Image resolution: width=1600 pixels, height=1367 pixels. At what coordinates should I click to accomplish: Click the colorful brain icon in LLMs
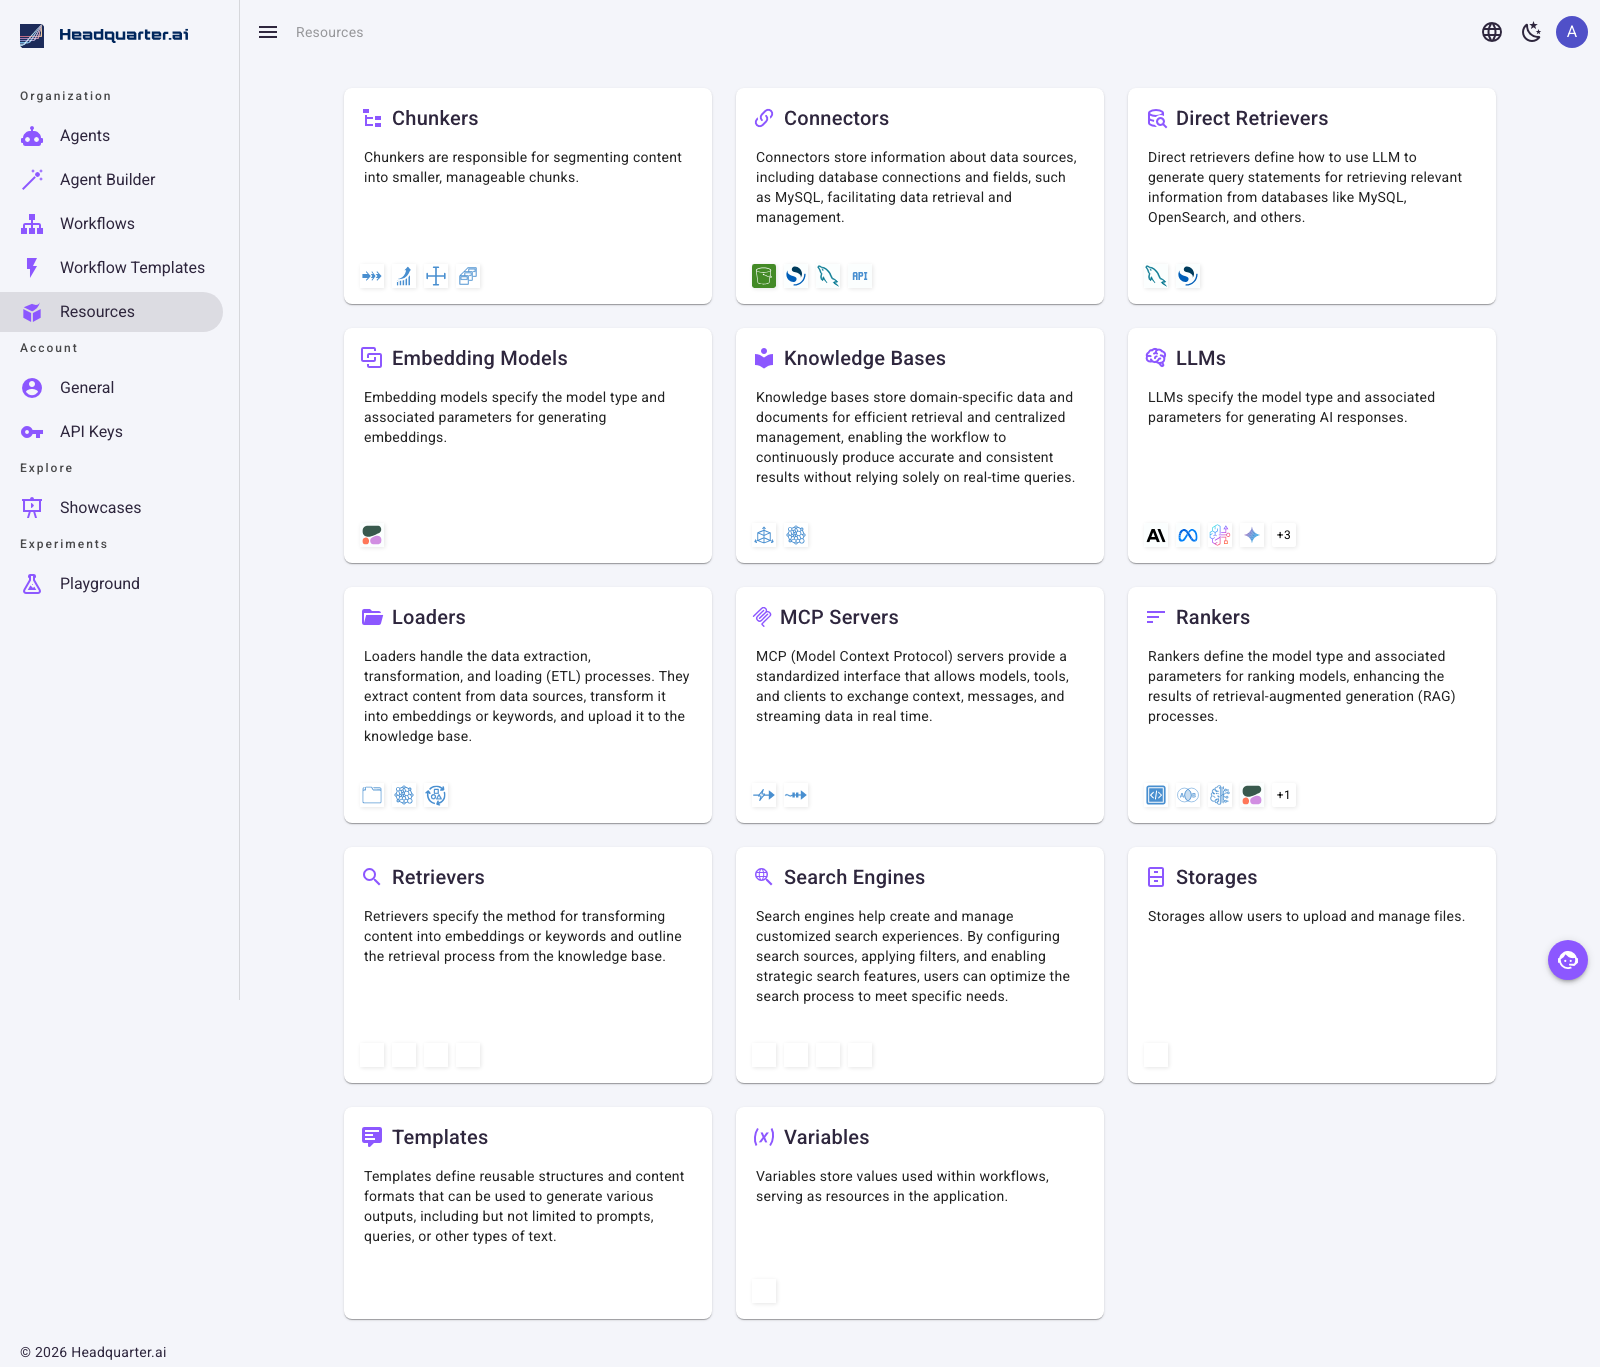click(1220, 535)
